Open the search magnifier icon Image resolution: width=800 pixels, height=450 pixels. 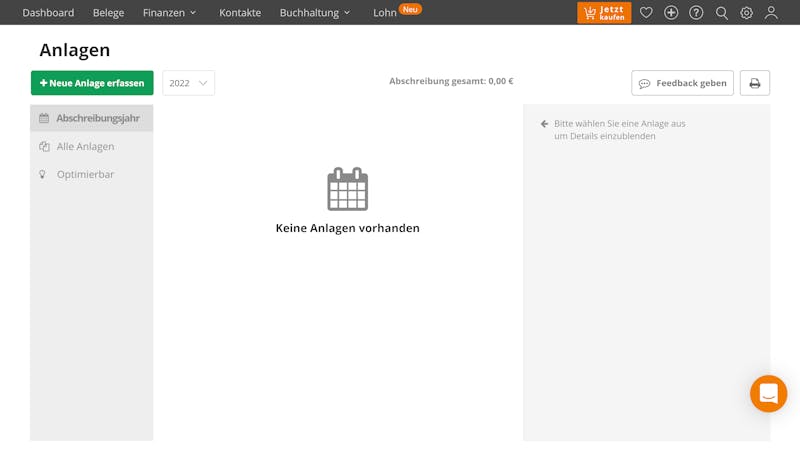(721, 13)
